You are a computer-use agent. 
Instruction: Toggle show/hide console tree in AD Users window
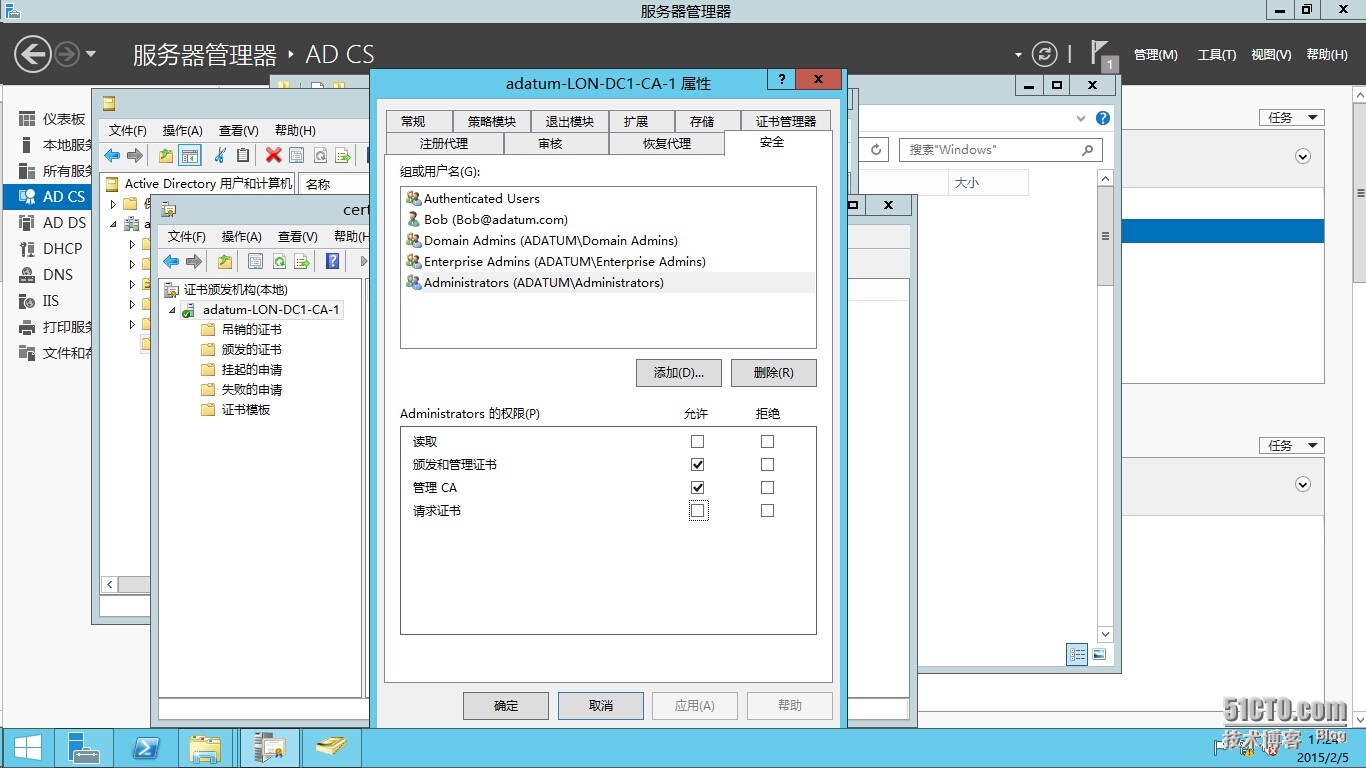tap(190, 155)
